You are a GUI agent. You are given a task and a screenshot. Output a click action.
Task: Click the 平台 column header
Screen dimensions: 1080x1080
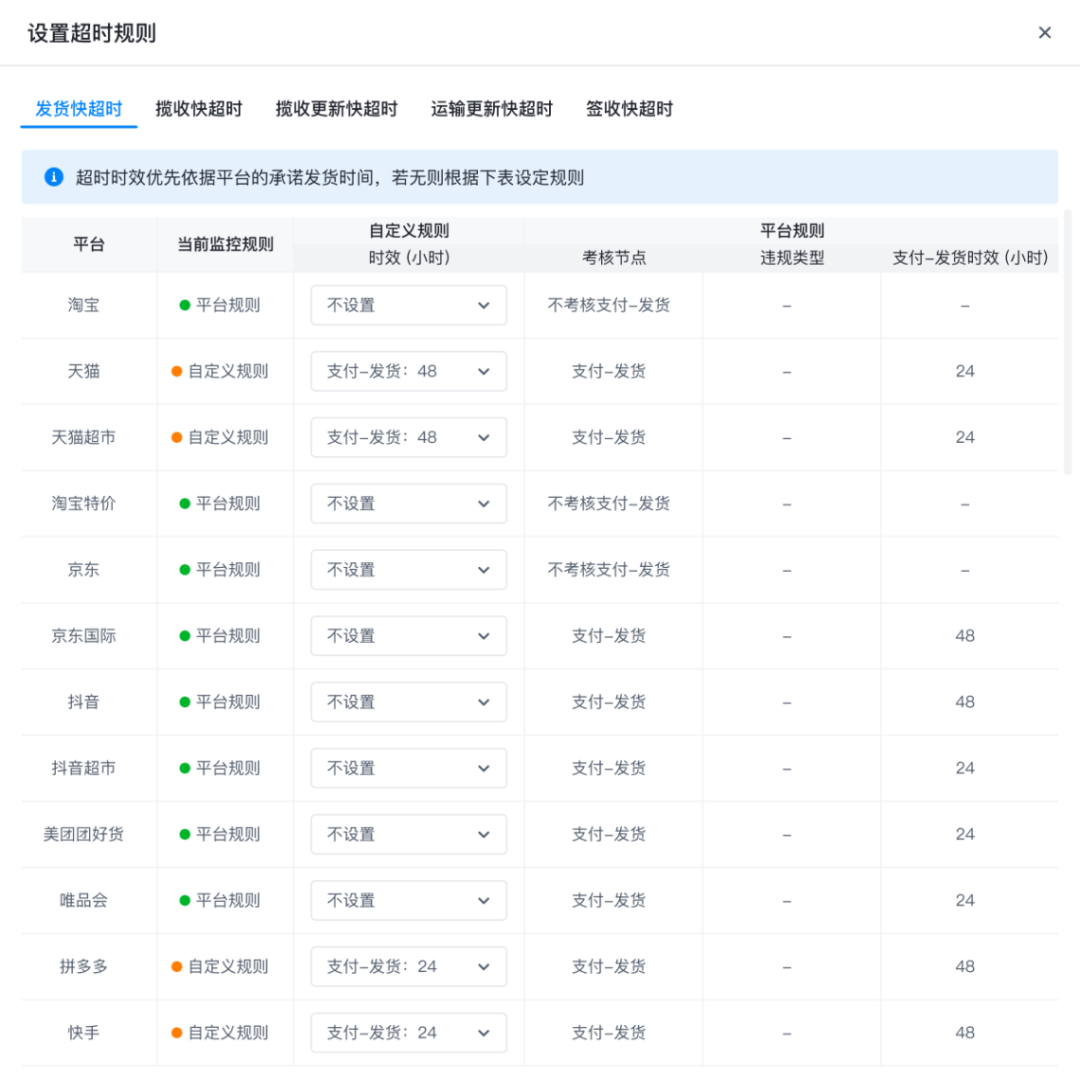click(89, 245)
